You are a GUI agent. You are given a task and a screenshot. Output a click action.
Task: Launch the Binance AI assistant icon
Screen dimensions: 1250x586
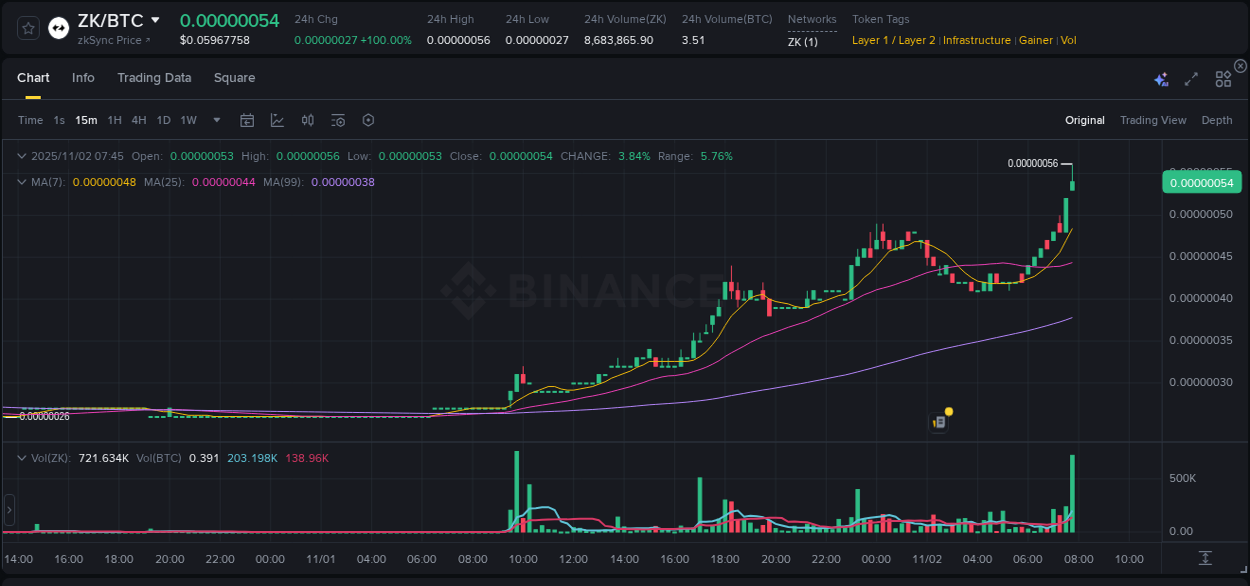pos(1161,79)
